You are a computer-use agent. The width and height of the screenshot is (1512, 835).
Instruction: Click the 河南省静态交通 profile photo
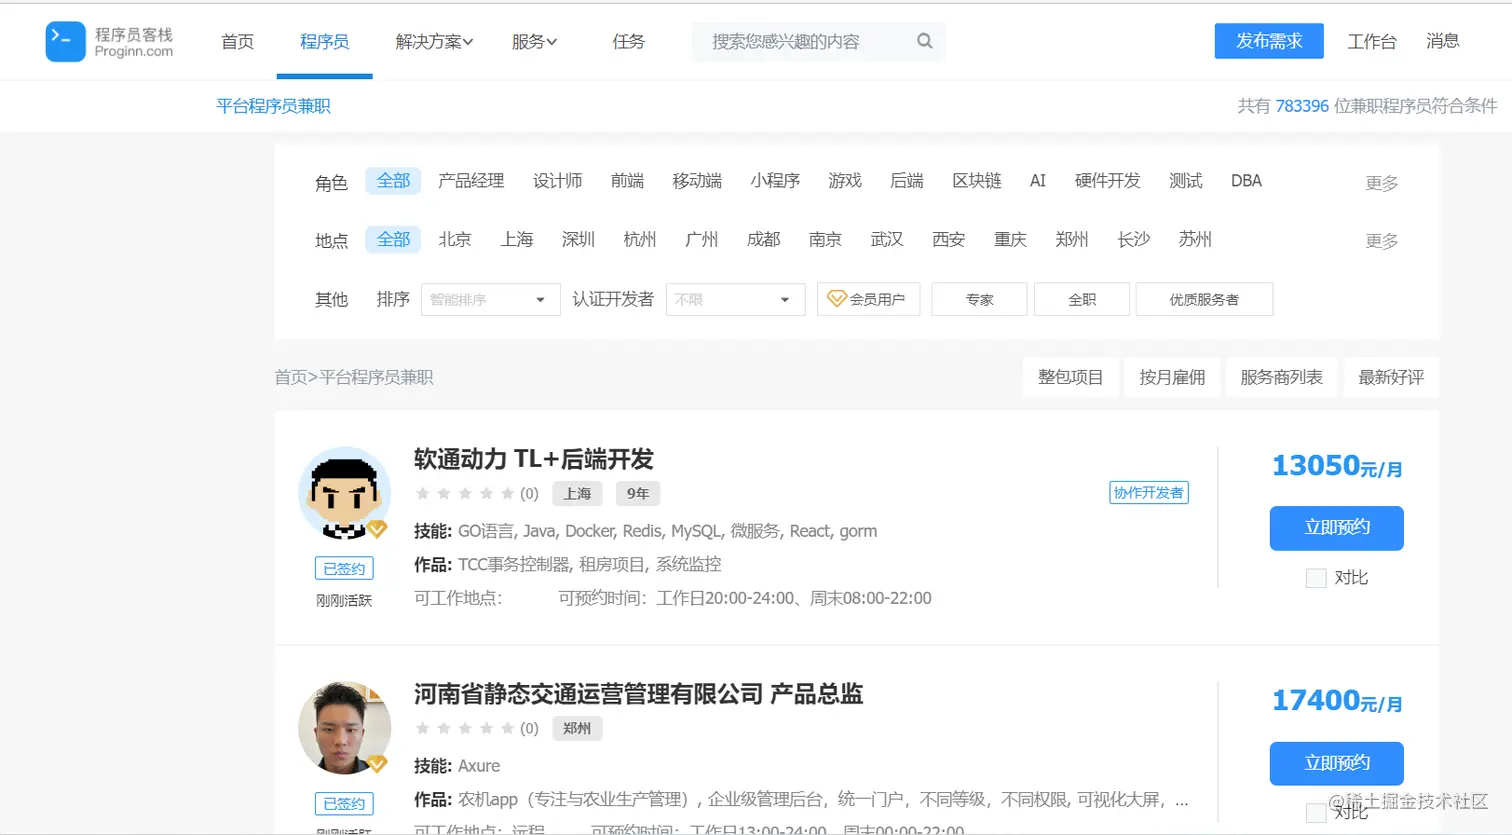click(344, 728)
